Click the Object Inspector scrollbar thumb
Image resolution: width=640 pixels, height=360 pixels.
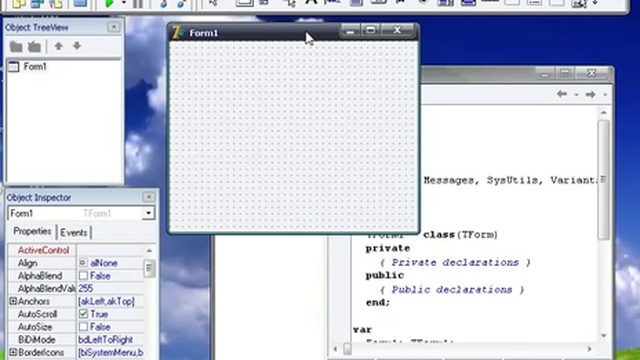(x=149, y=269)
